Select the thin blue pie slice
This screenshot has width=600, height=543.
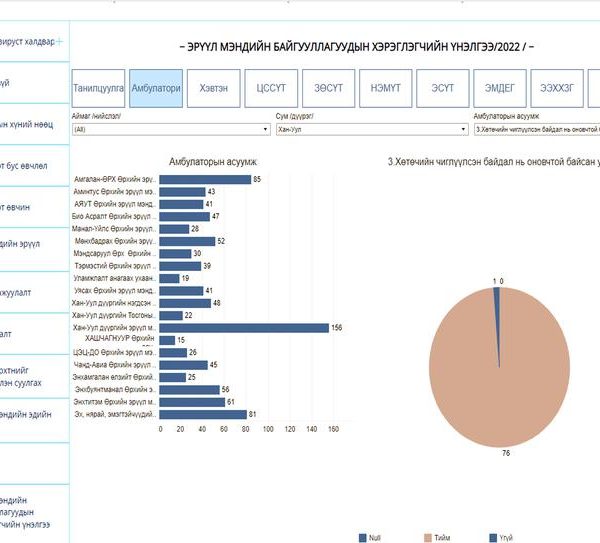point(497,306)
